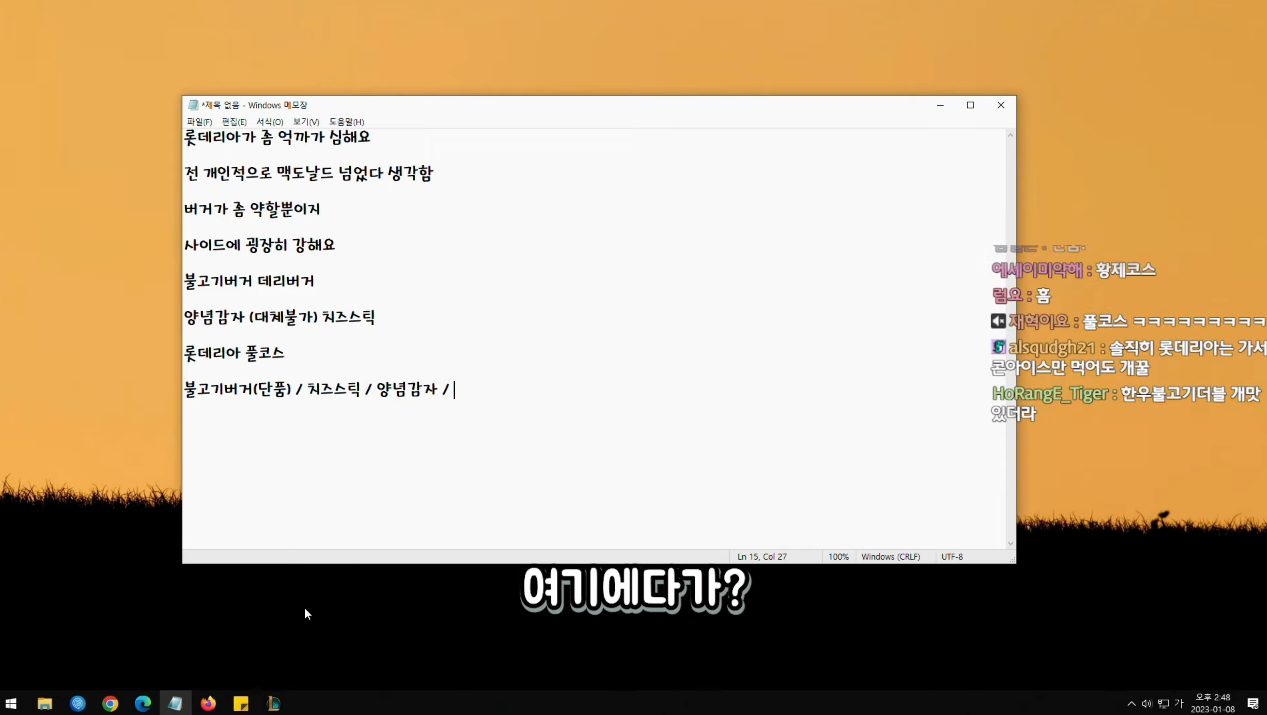The width and height of the screenshot is (1267, 715).
Task: Open Sticky Notes from the taskbar
Action: coord(240,703)
